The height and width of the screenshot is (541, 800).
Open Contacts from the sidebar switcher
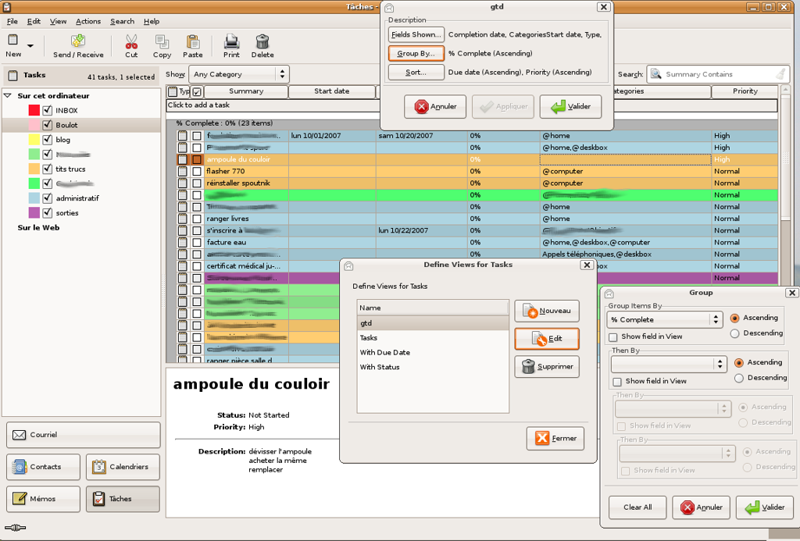(42, 467)
